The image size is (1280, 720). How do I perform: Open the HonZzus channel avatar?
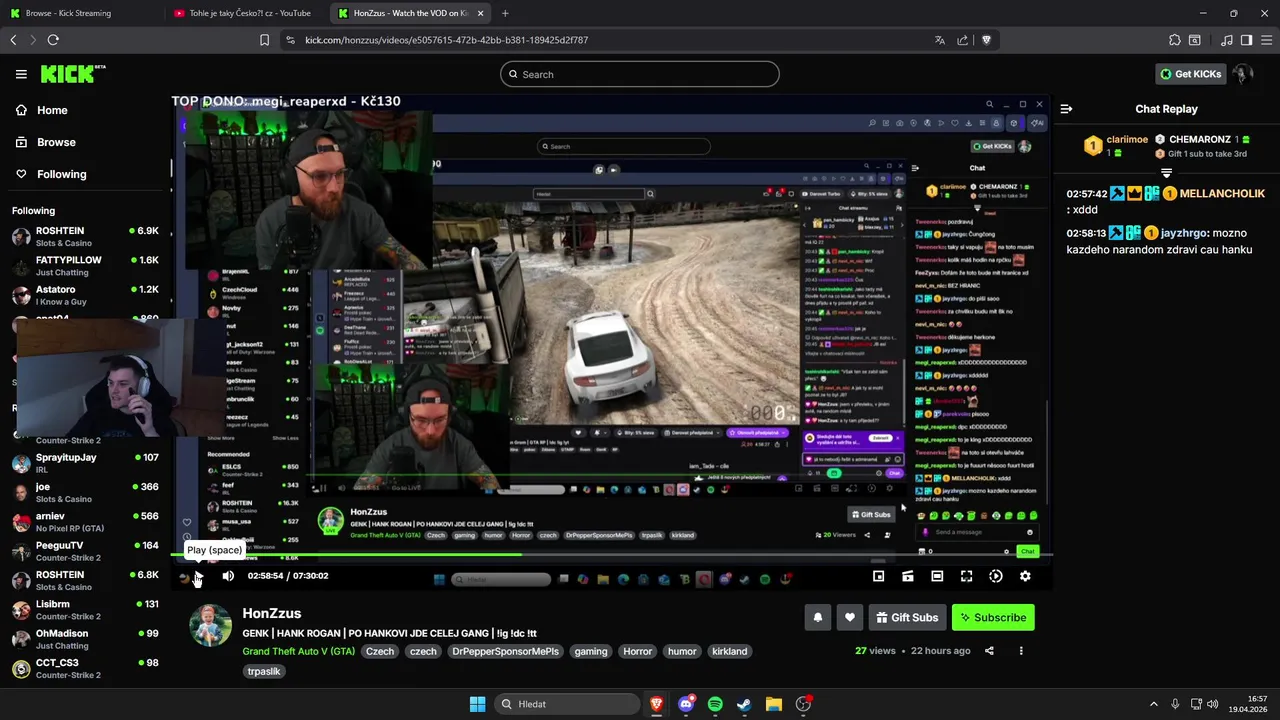[211, 626]
